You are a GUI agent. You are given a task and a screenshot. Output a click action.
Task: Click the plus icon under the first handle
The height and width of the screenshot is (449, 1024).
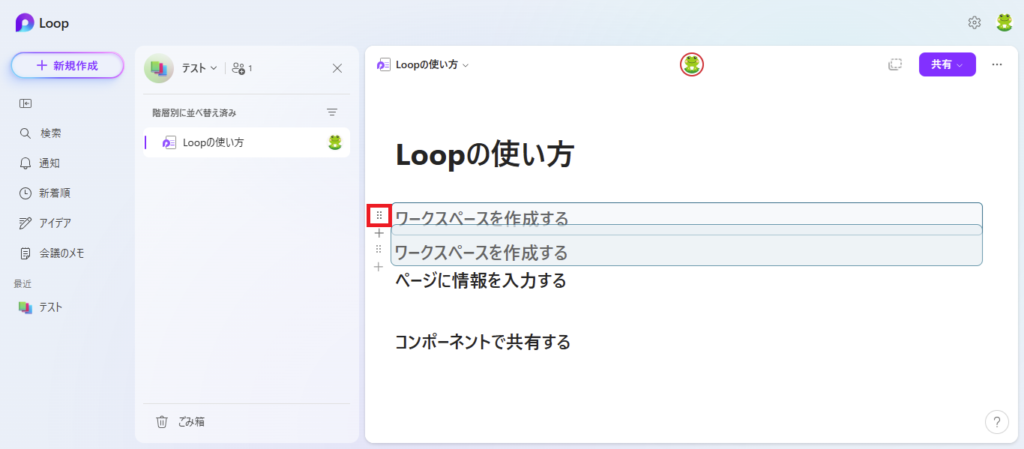point(379,232)
